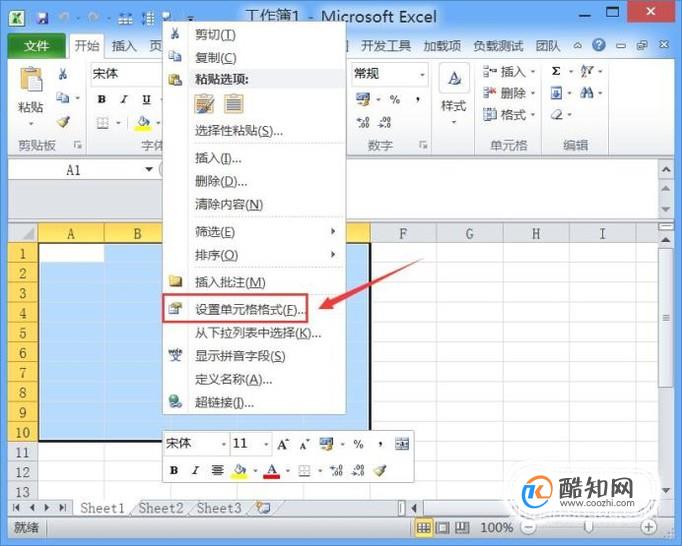The image size is (682, 546).
Task: Choose second paste option icon in context menu
Action: click(x=234, y=104)
